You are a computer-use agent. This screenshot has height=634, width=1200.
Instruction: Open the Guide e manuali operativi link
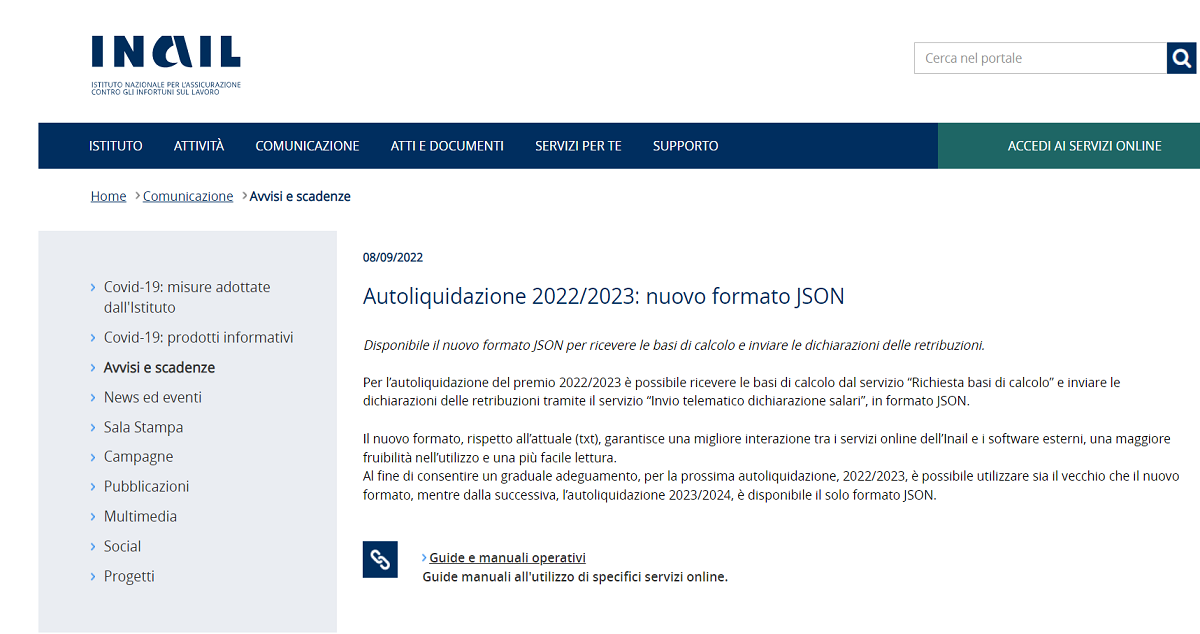click(x=507, y=557)
